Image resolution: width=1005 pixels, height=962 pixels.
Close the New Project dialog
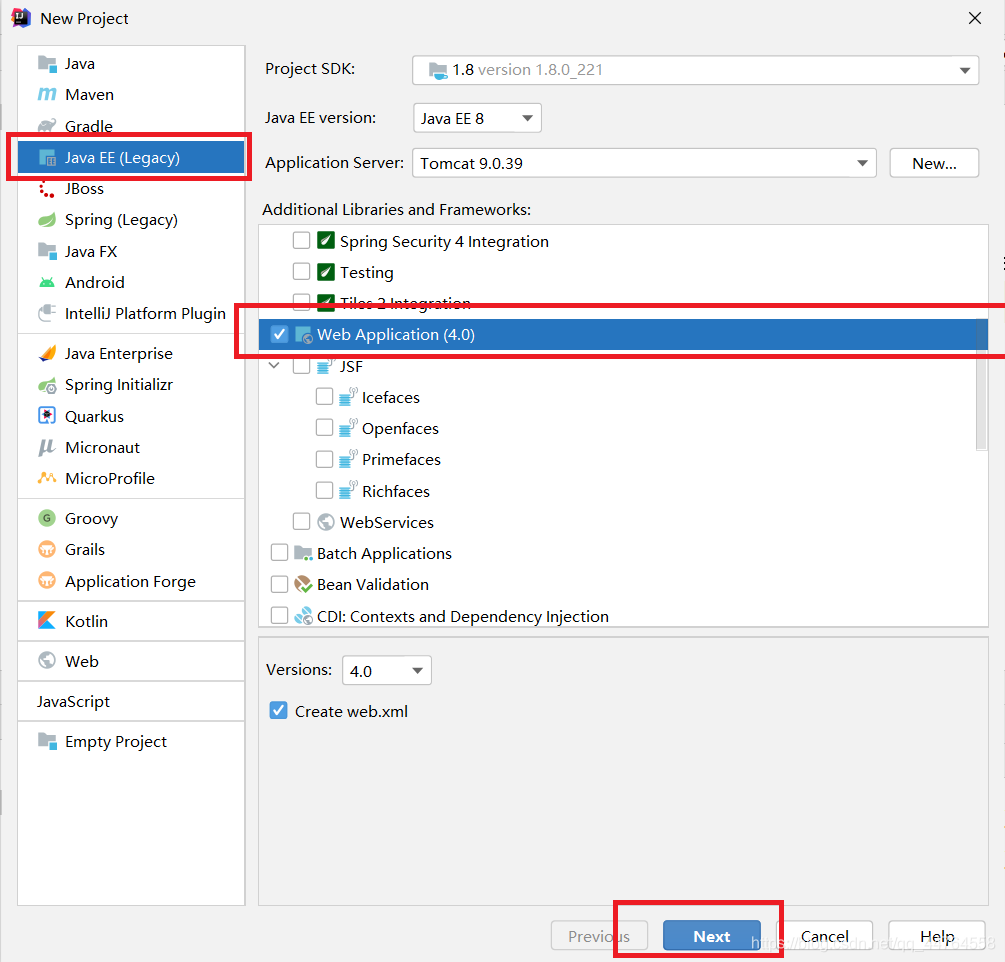point(974,18)
